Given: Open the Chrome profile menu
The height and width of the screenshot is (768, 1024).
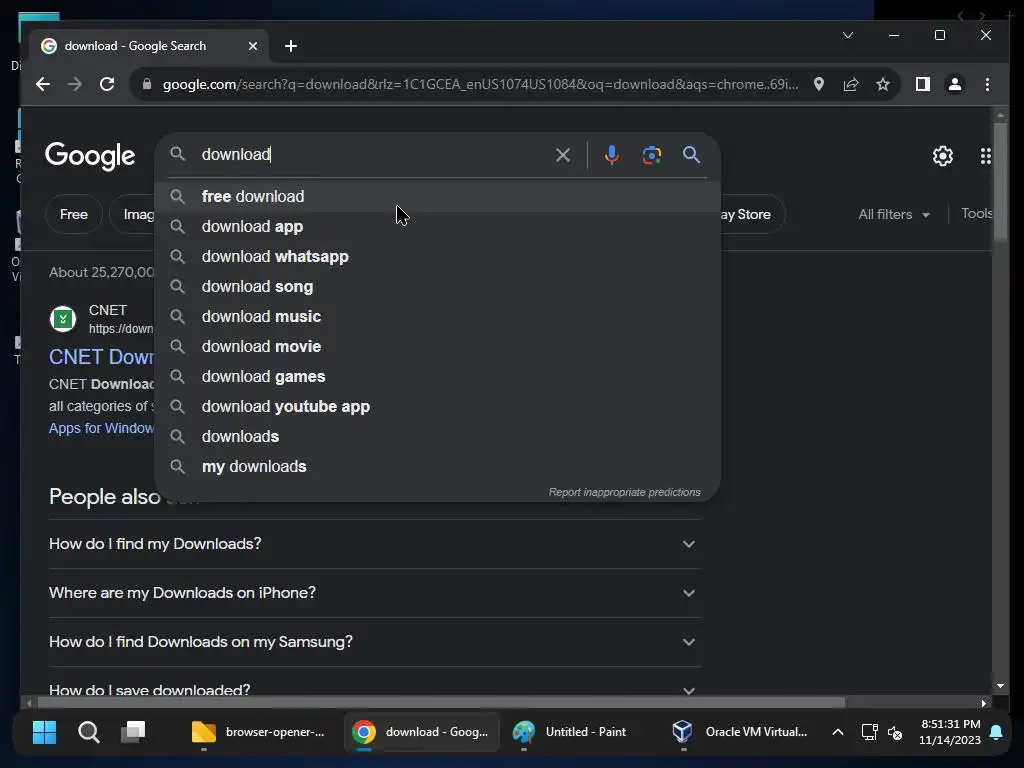Looking at the screenshot, I should (x=955, y=84).
